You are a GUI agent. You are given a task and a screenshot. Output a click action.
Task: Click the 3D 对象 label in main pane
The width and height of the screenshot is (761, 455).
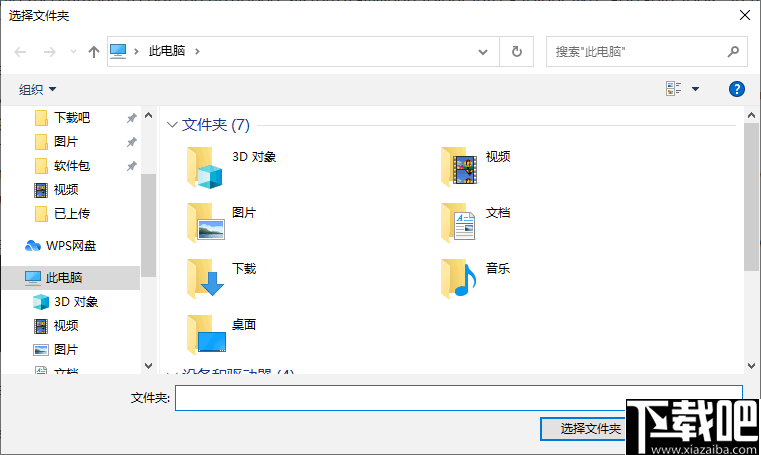point(254,157)
